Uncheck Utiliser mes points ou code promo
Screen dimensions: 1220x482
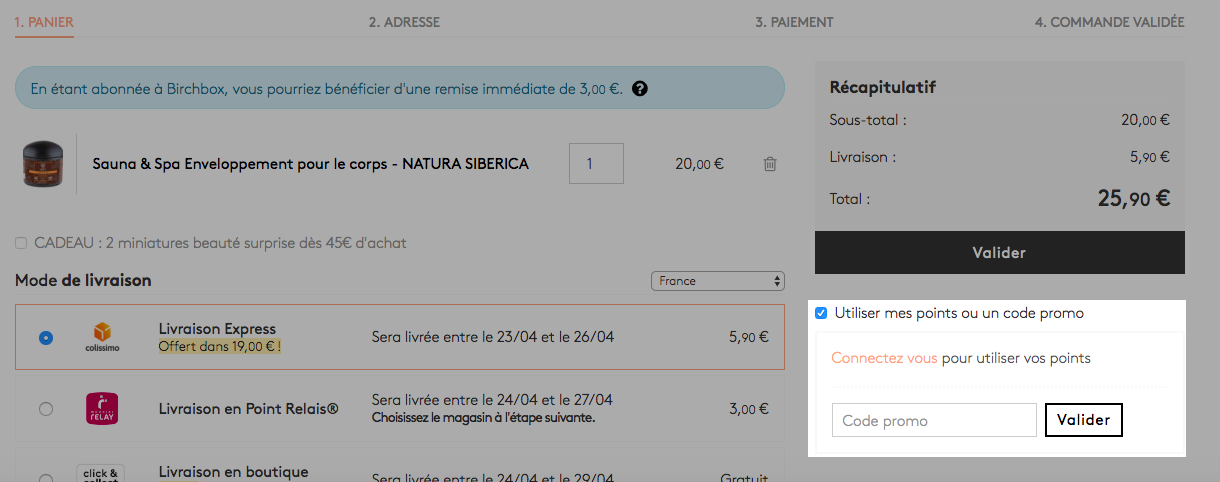tap(821, 313)
